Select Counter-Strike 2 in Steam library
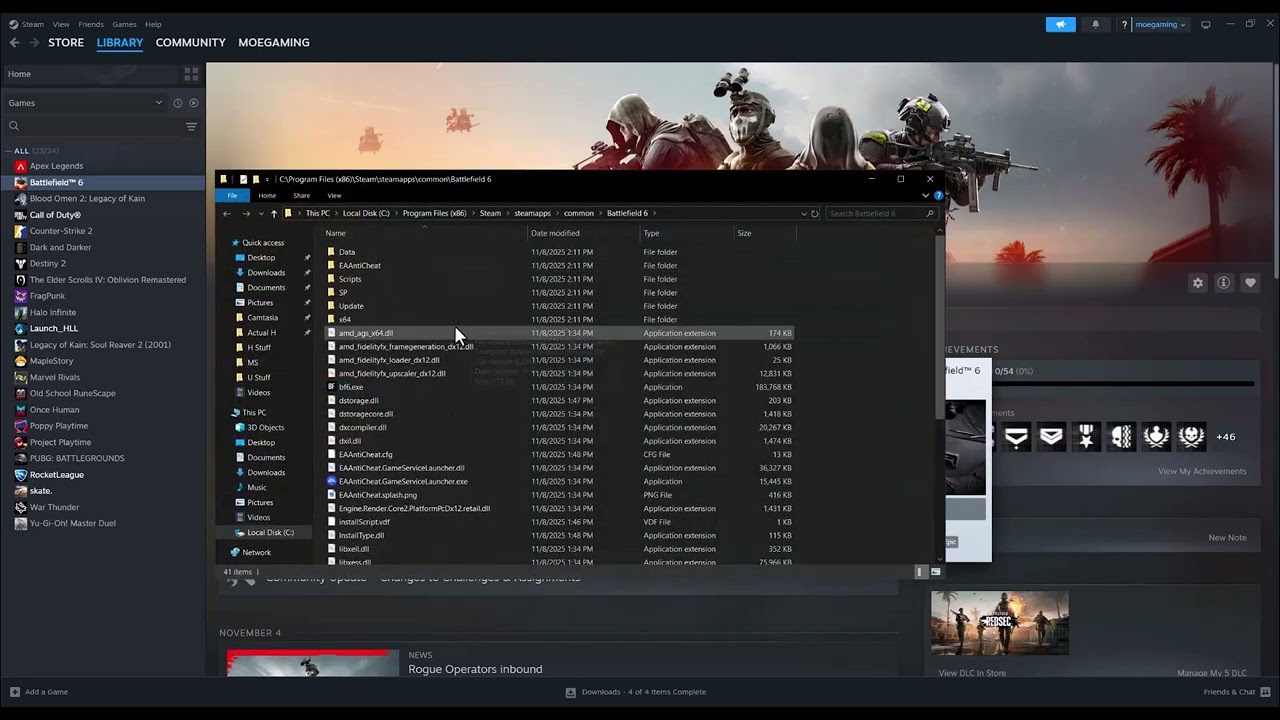The image size is (1280, 720). (61, 231)
